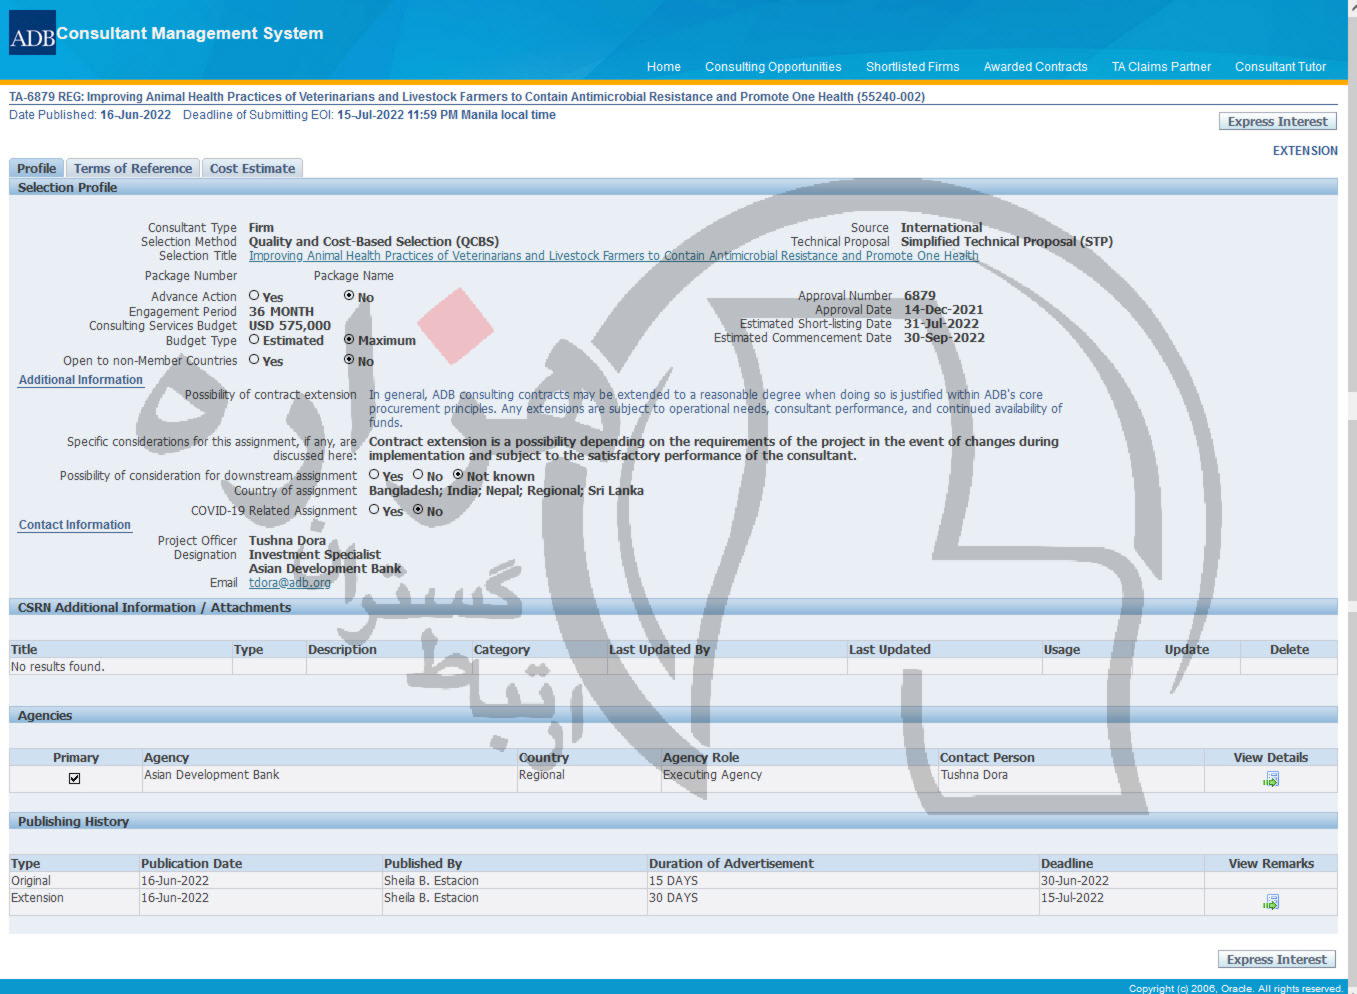Click the EXTENSION link
The height and width of the screenshot is (994, 1357).
(1304, 151)
